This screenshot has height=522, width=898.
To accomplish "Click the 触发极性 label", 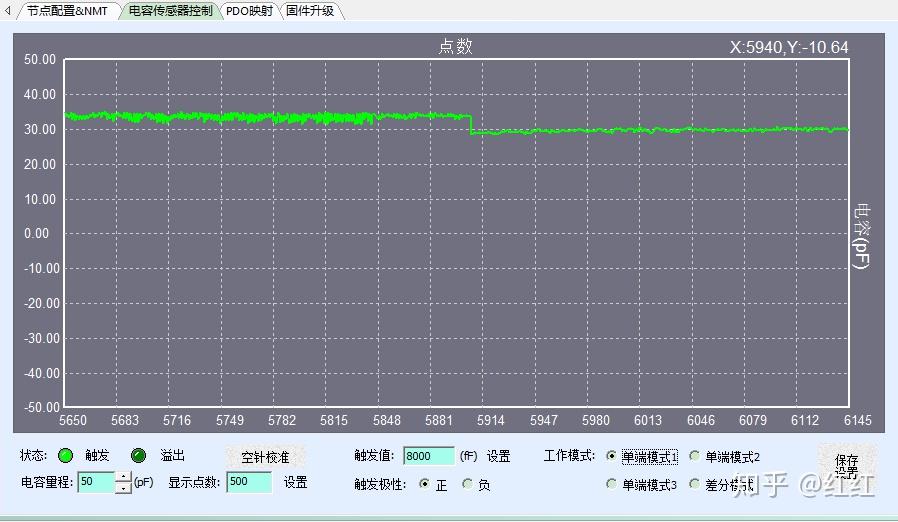I will click(x=380, y=485).
